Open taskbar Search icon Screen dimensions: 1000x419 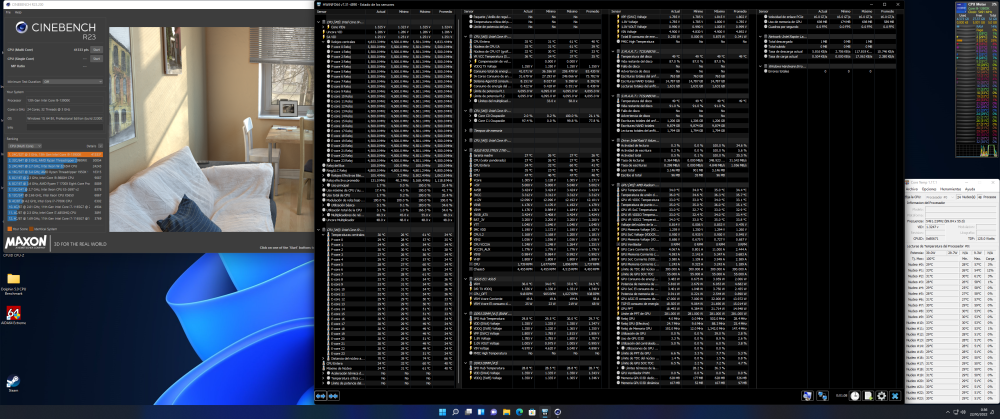[455, 412]
